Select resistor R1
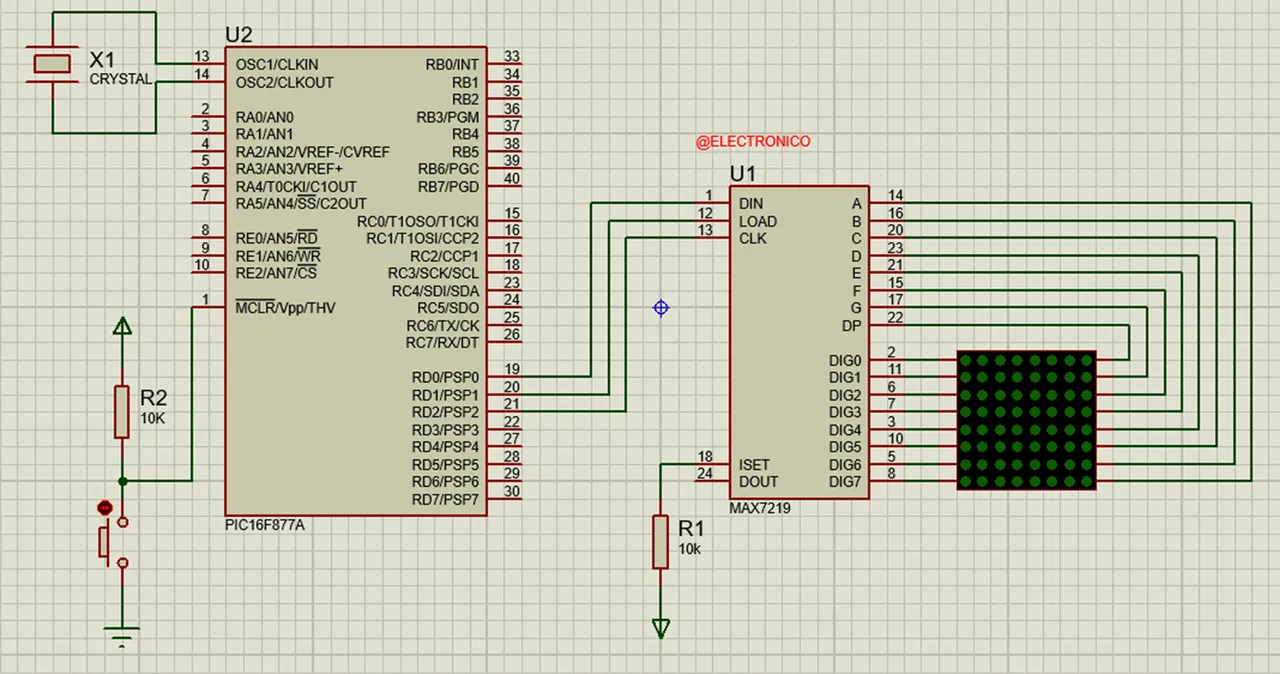Viewport: 1280px width, 674px height. click(x=661, y=540)
